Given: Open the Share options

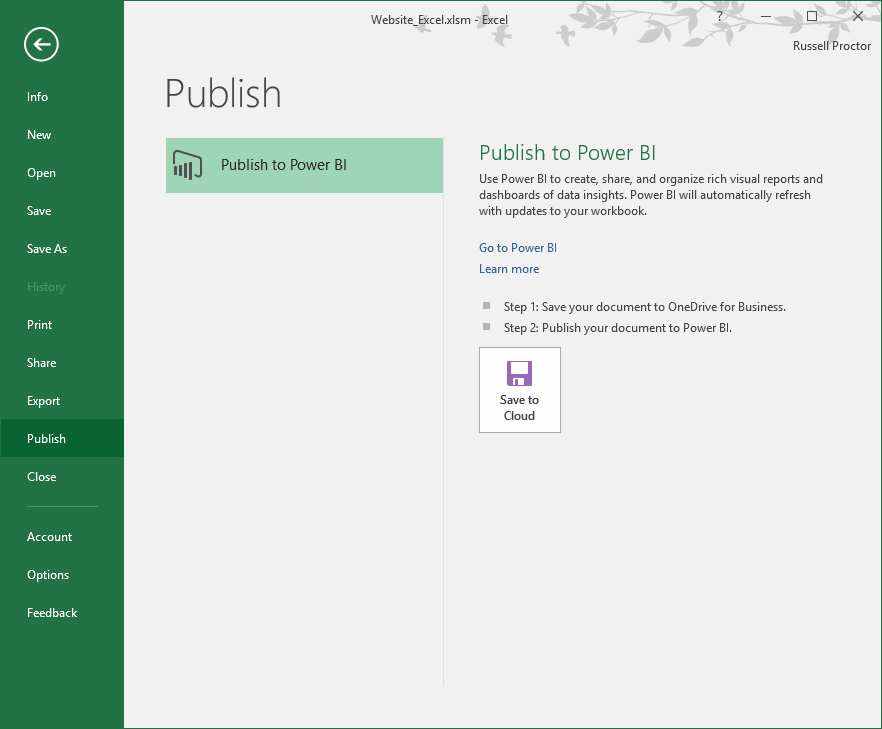Looking at the screenshot, I should pyautogui.click(x=62, y=363).
